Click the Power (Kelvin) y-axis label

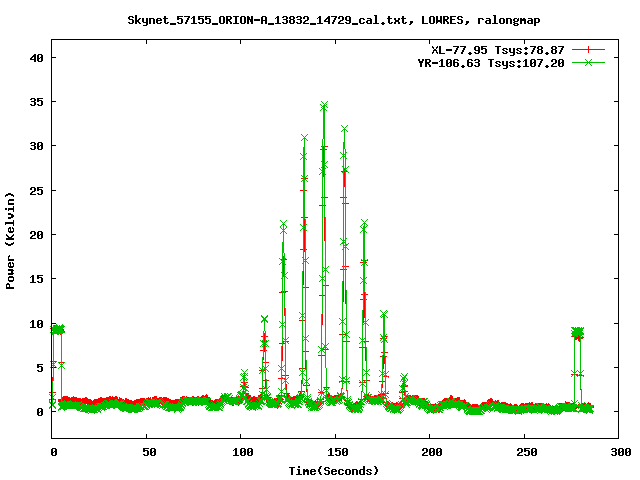tap(10, 241)
